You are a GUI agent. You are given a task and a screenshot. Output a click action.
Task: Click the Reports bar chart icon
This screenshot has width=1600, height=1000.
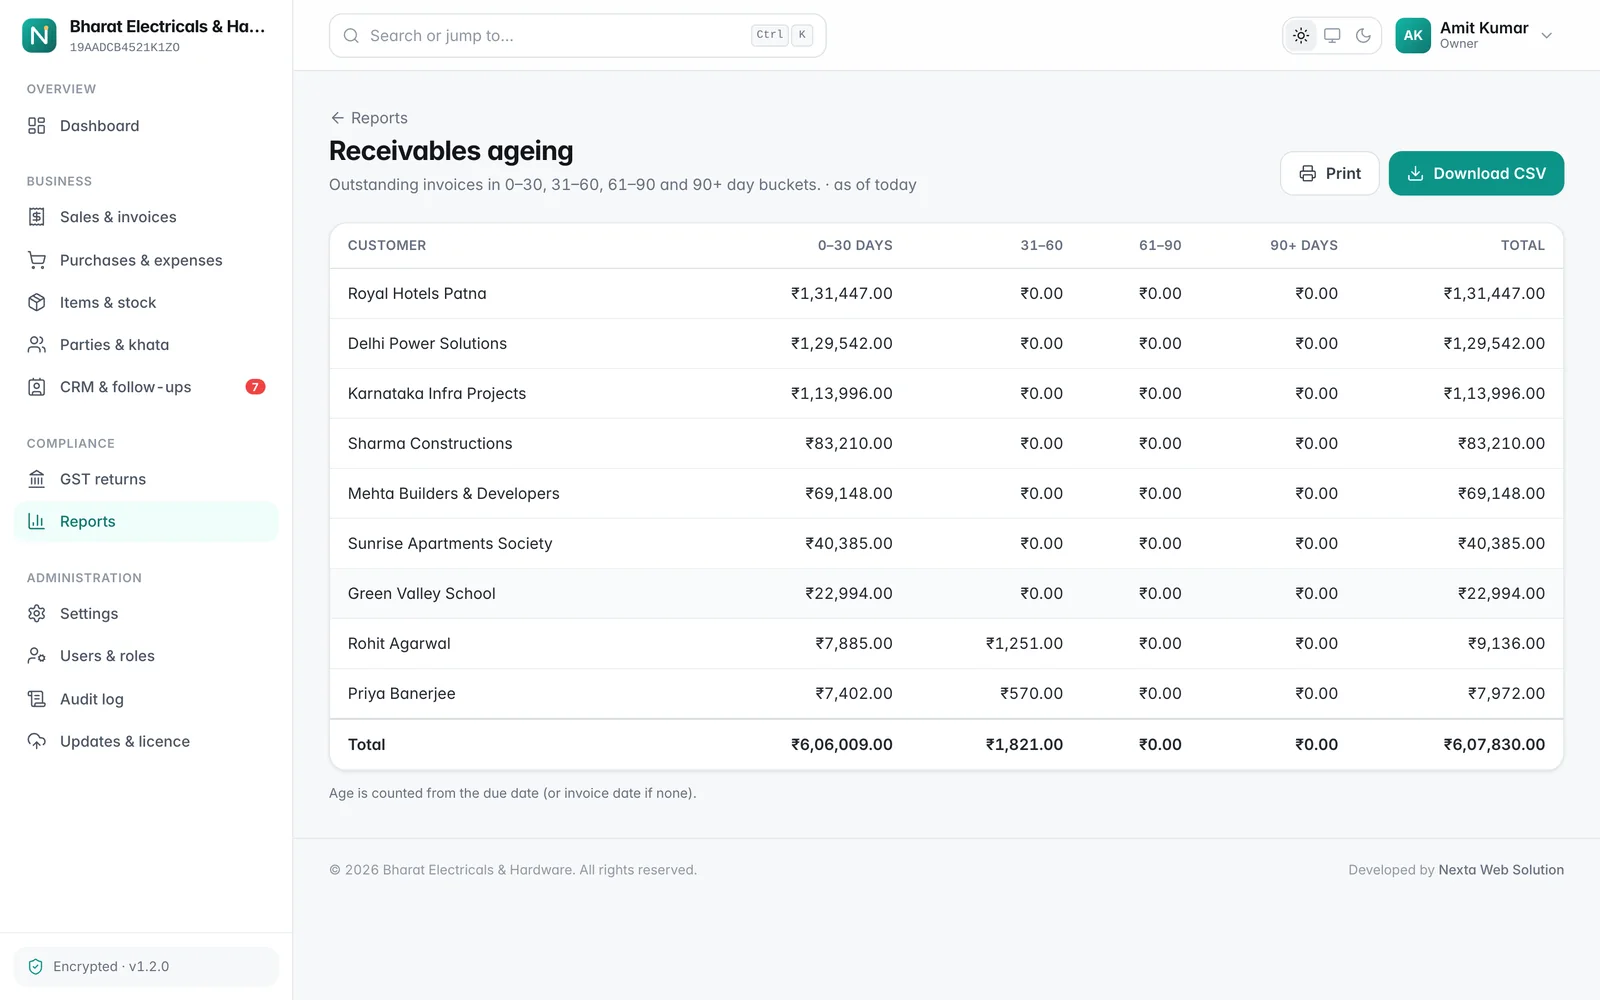[37, 521]
